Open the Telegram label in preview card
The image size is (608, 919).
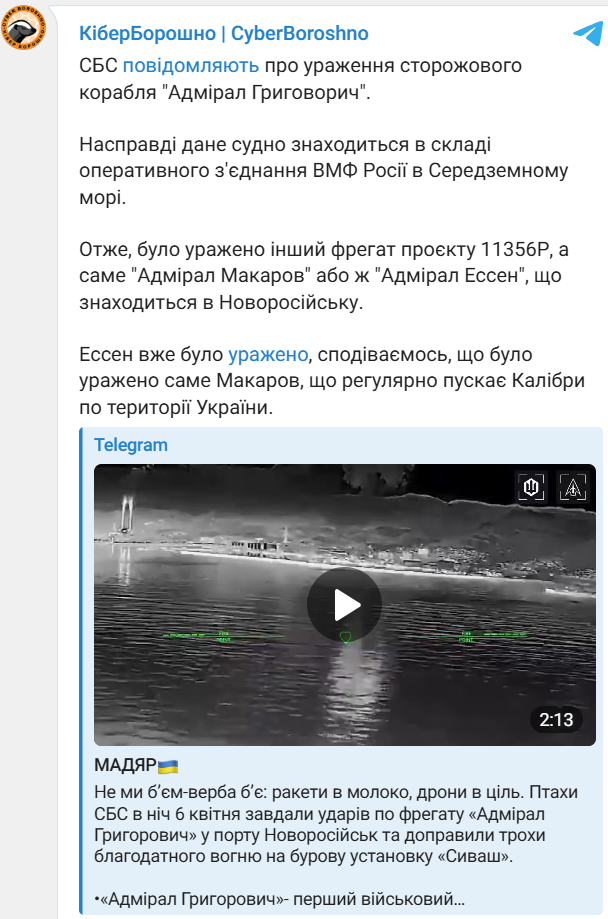pos(131,445)
